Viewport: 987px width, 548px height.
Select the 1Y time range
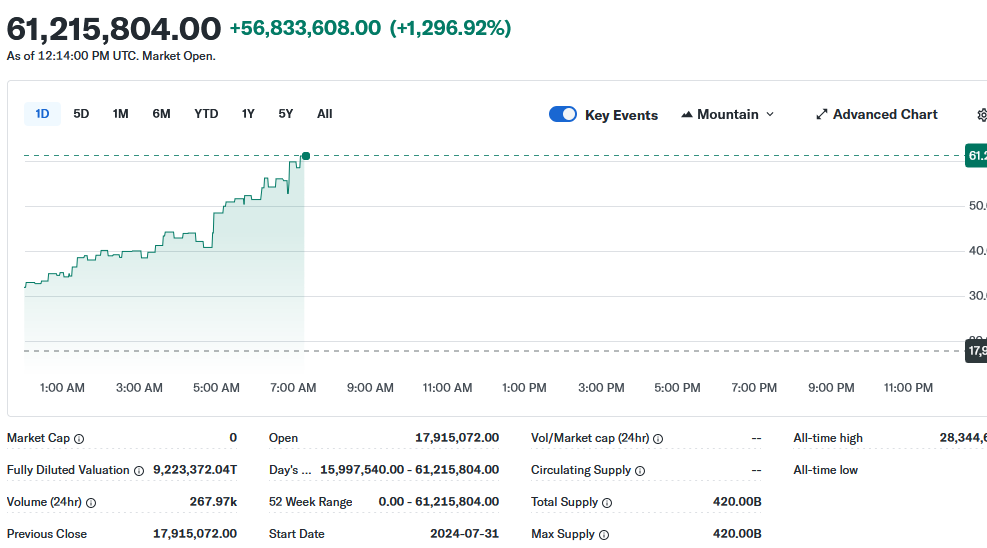248,114
